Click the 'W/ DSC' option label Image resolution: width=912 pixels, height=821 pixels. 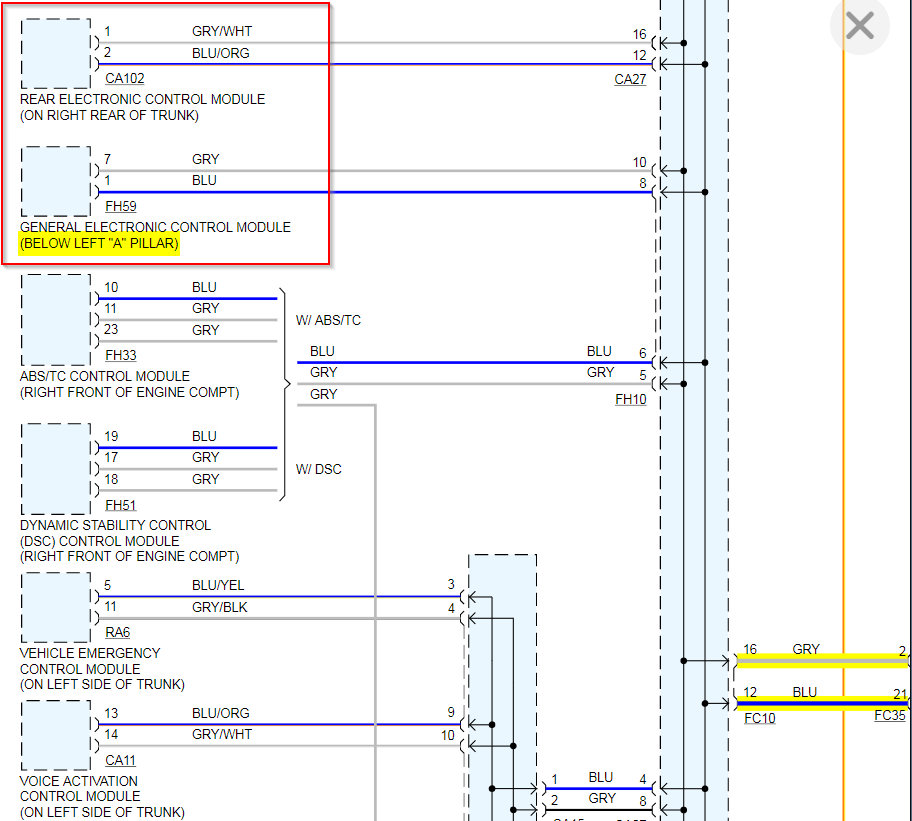[x=318, y=469]
